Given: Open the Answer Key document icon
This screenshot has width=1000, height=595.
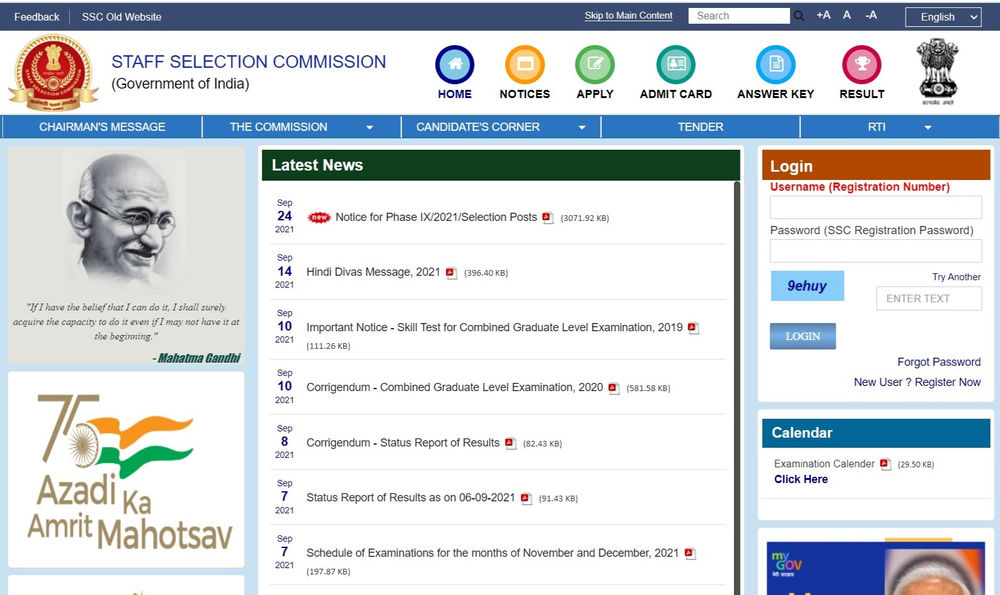Looking at the screenshot, I should click(776, 64).
